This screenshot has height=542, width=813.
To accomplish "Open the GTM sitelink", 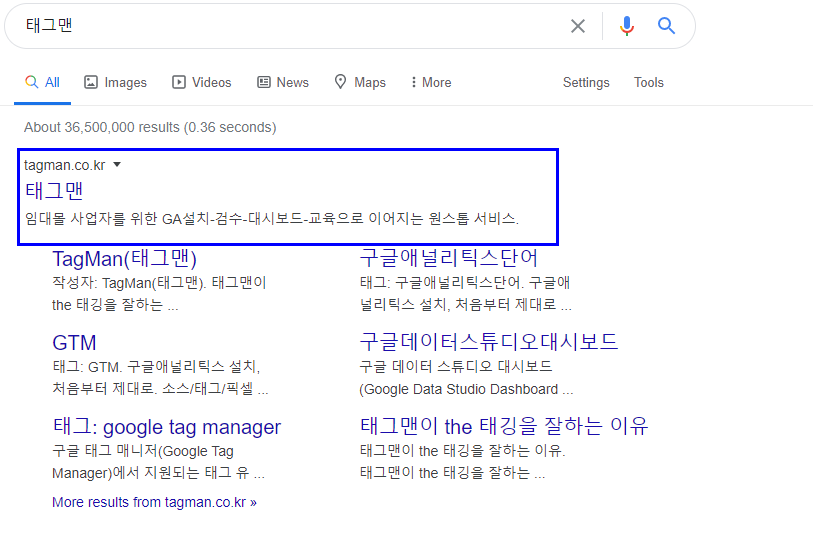I will tap(74, 343).
